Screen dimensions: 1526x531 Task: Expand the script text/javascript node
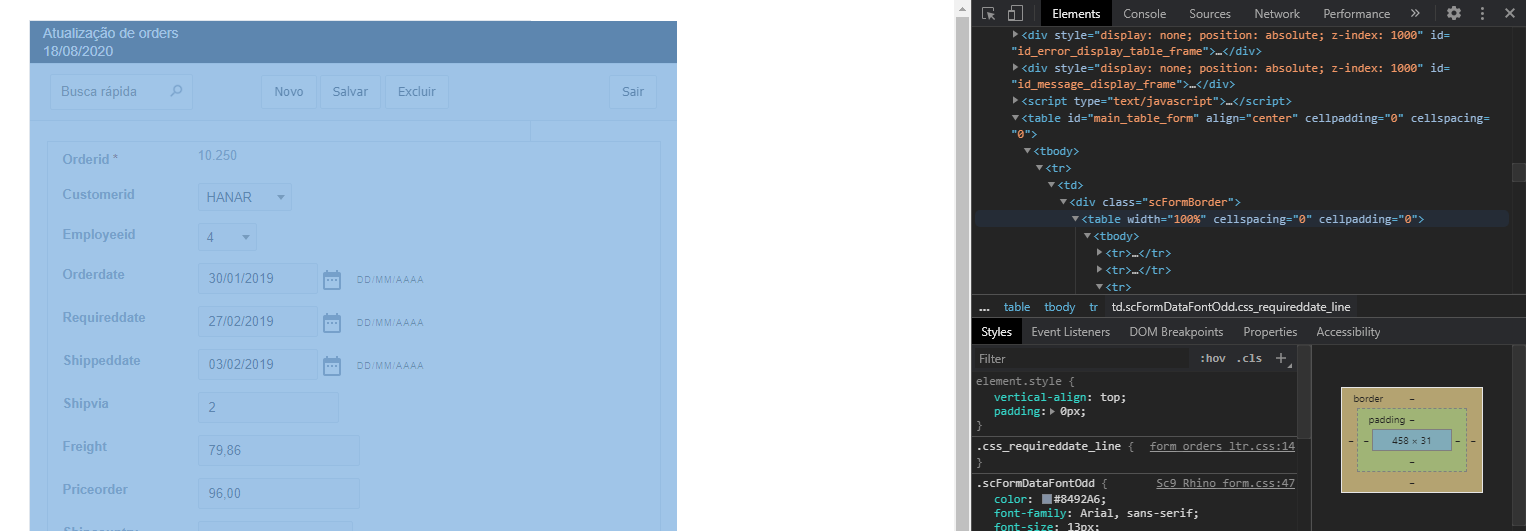point(1017,101)
